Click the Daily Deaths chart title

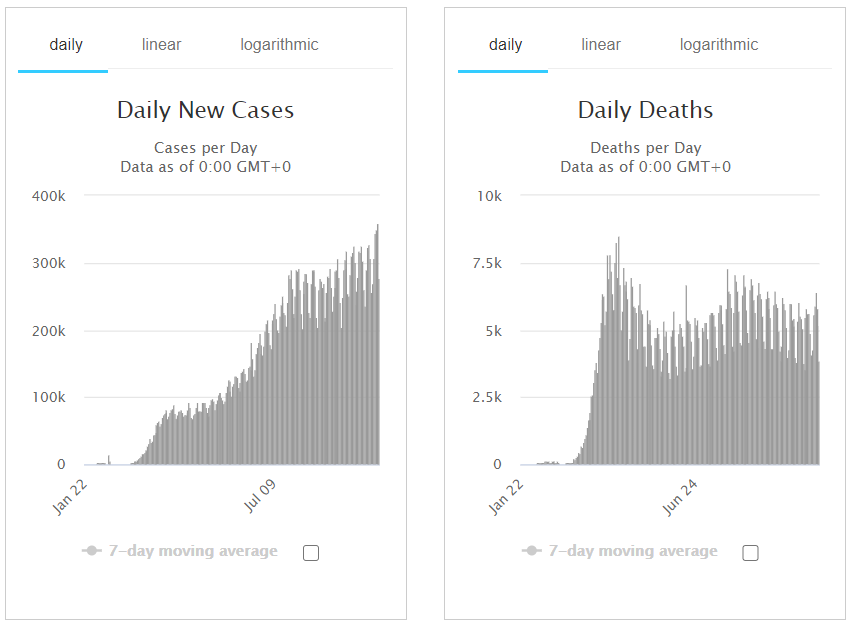645,110
